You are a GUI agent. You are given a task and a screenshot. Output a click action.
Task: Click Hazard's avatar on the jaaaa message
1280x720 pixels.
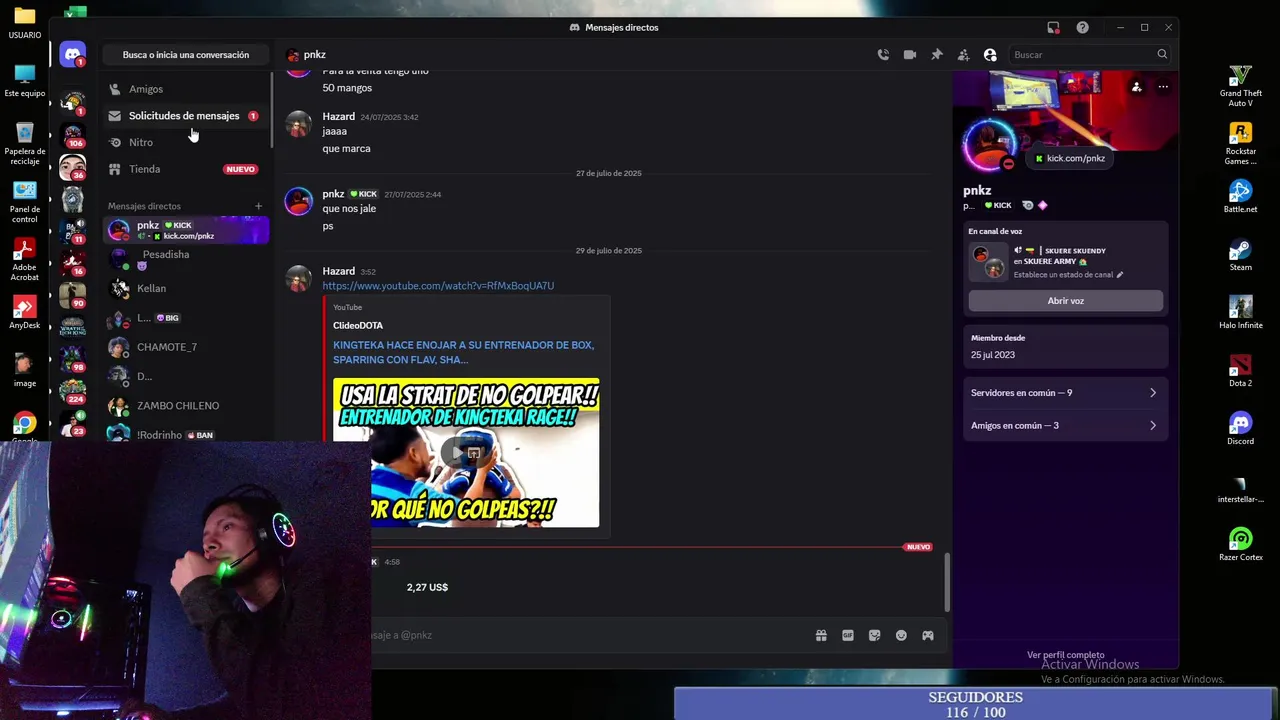coord(298,124)
